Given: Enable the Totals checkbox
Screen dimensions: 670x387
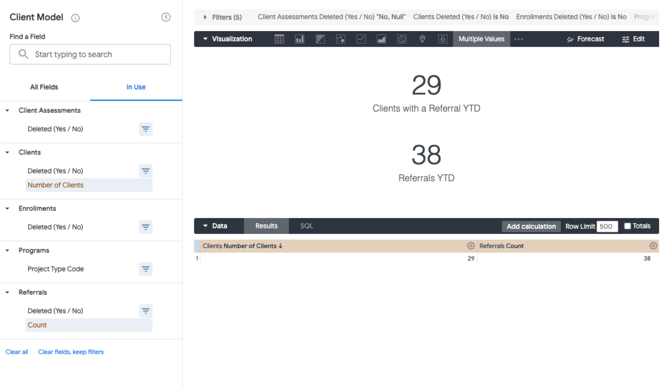Looking at the screenshot, I should point(627,226).
